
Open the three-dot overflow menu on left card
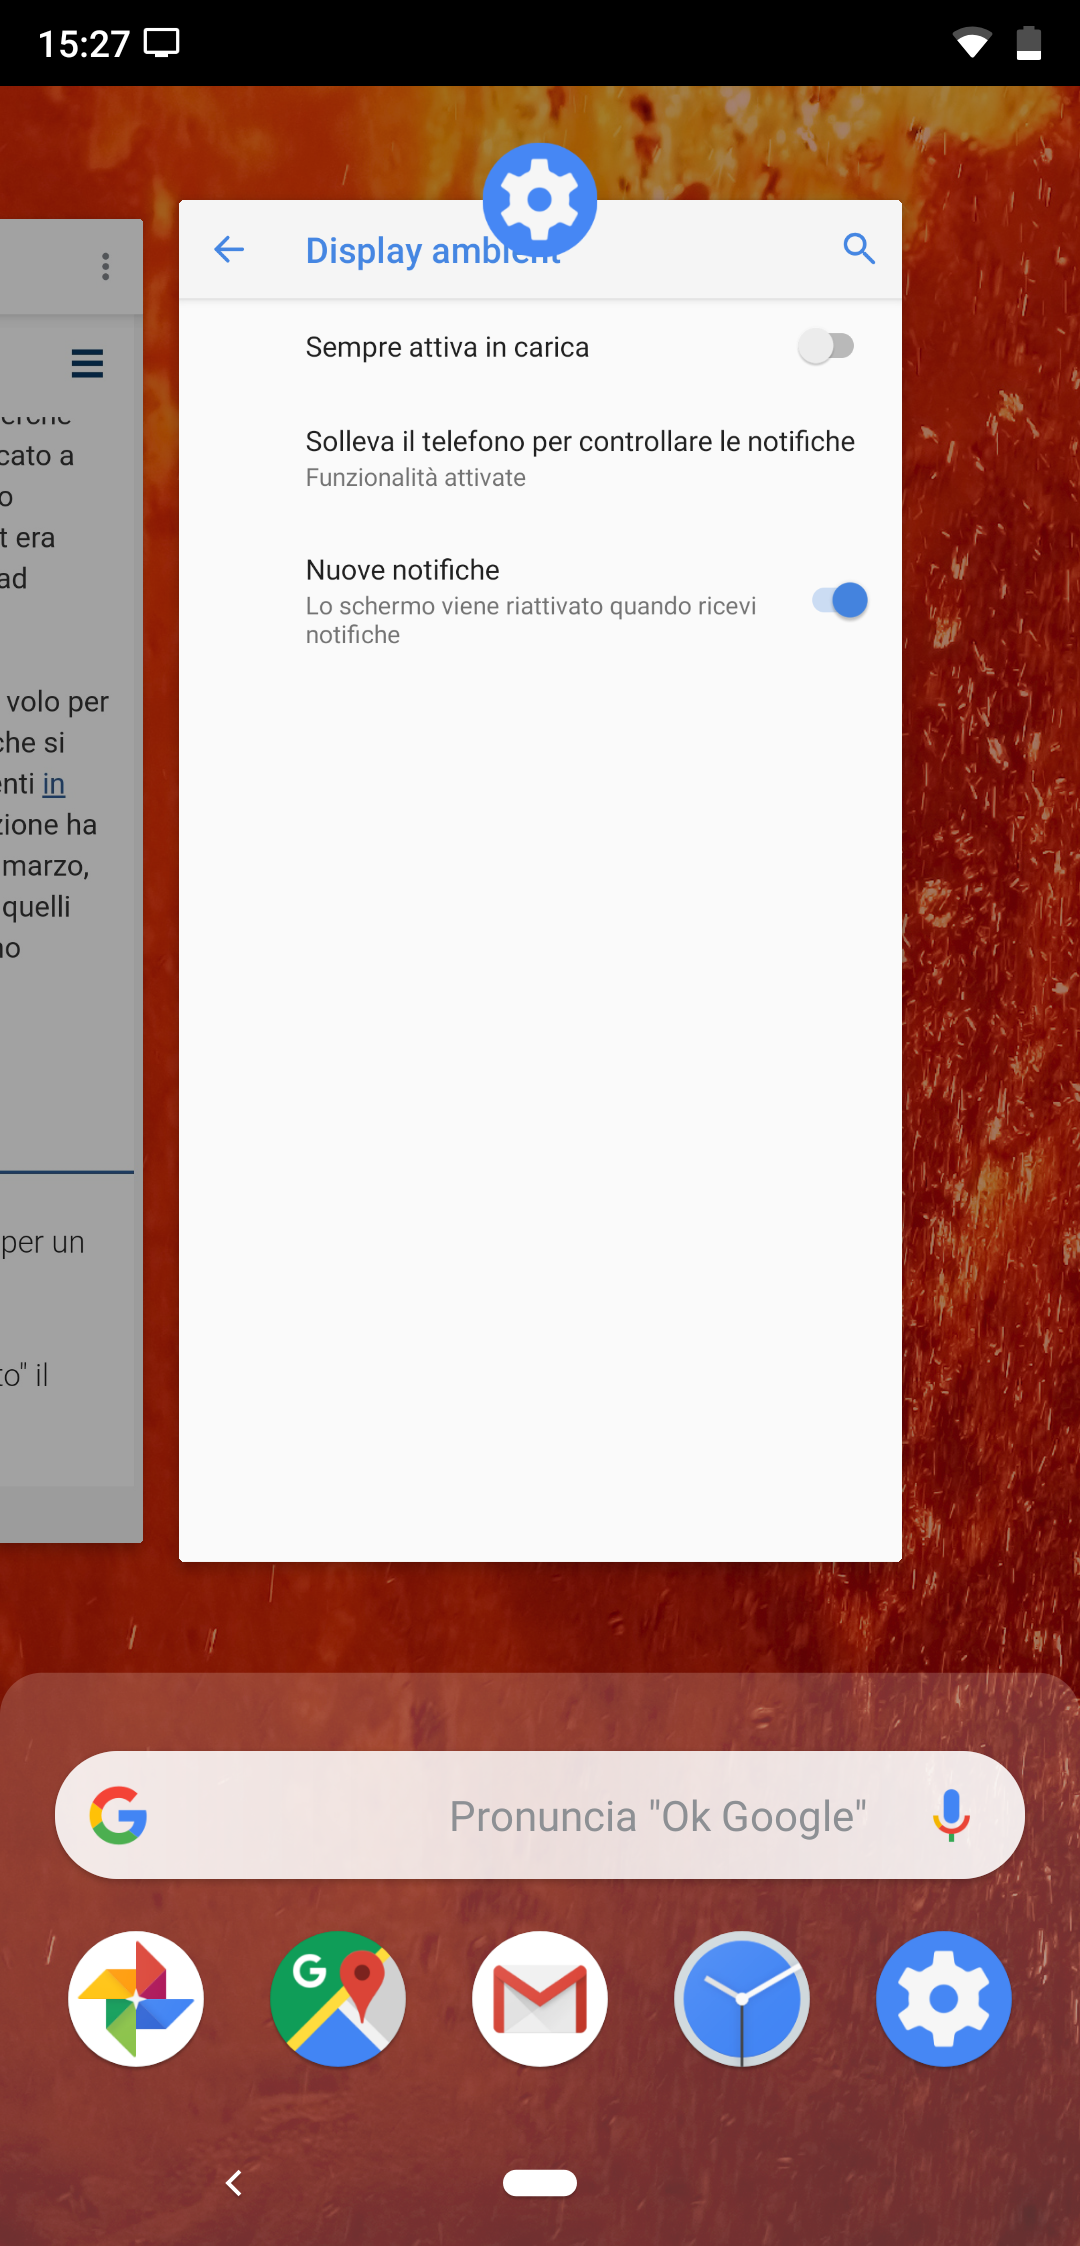point(105,267)
